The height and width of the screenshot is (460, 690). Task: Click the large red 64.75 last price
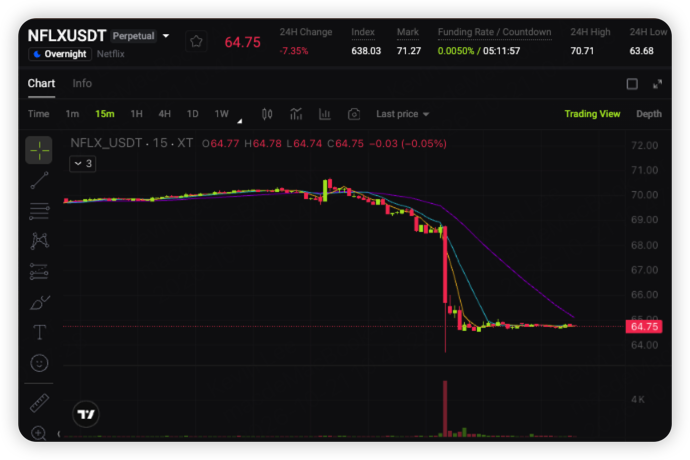242,42
